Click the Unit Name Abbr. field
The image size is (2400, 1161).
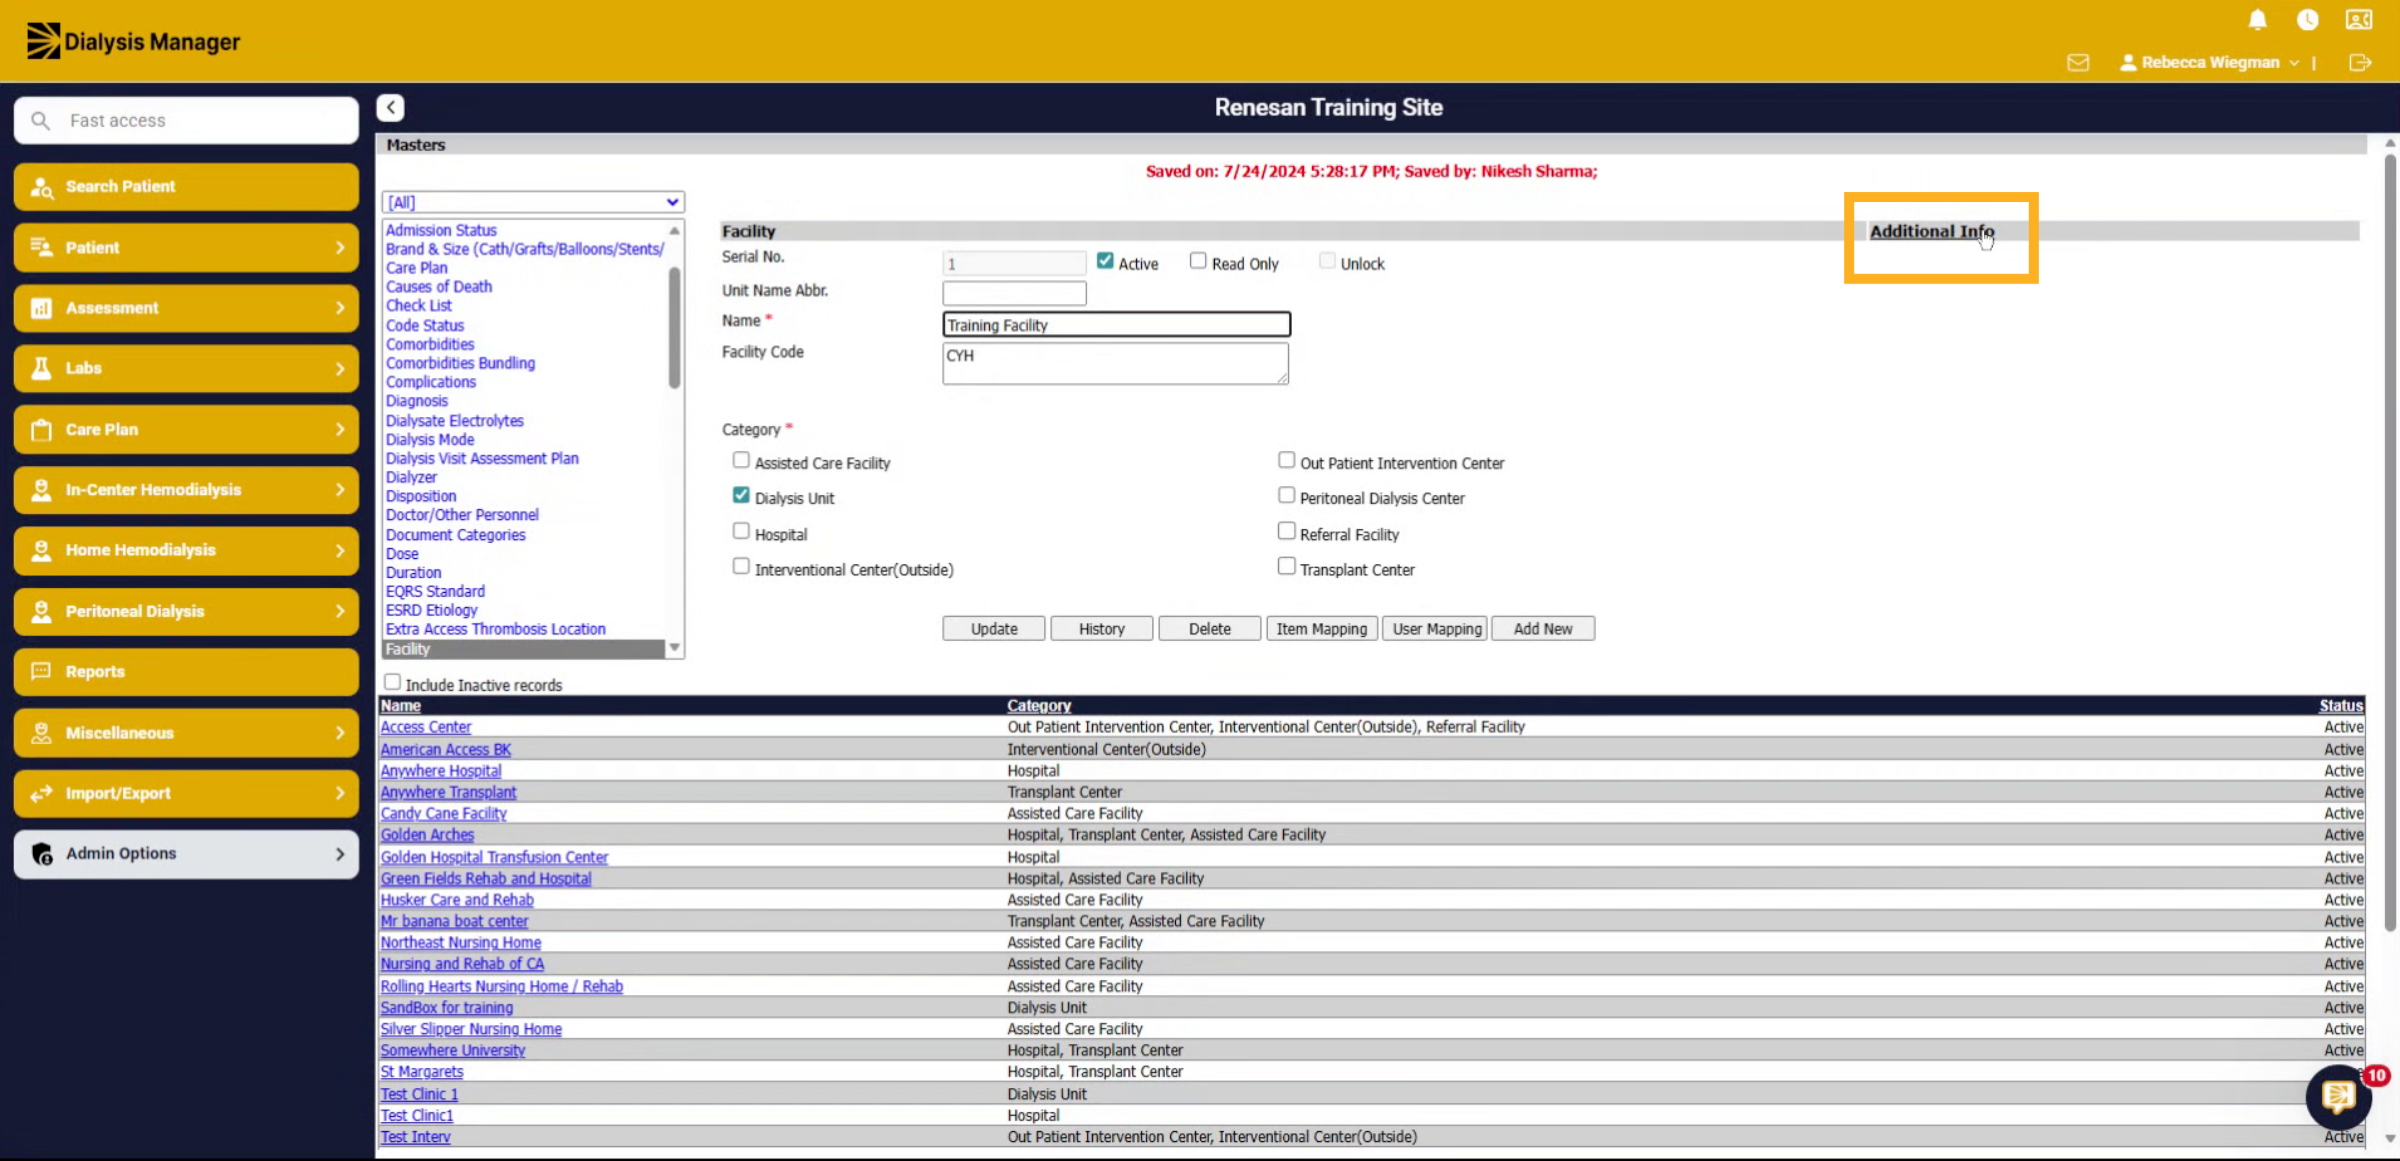(x=1014, y=293)
